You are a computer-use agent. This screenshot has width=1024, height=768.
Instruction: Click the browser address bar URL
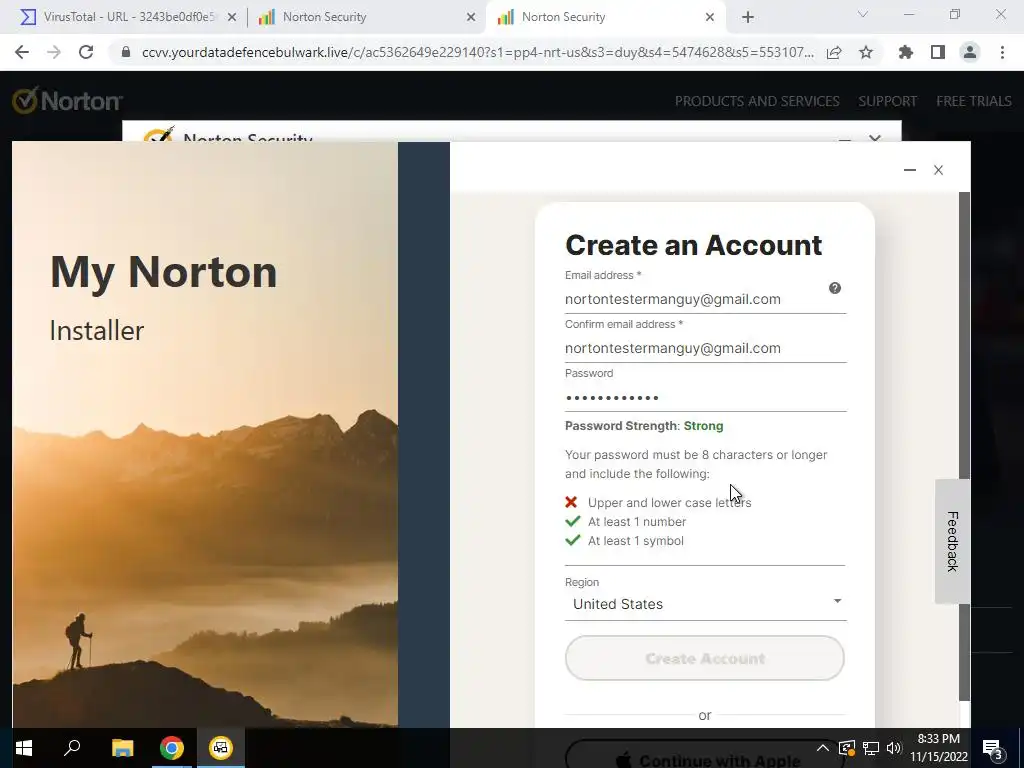pyautogui.click(x=477, y=52)
